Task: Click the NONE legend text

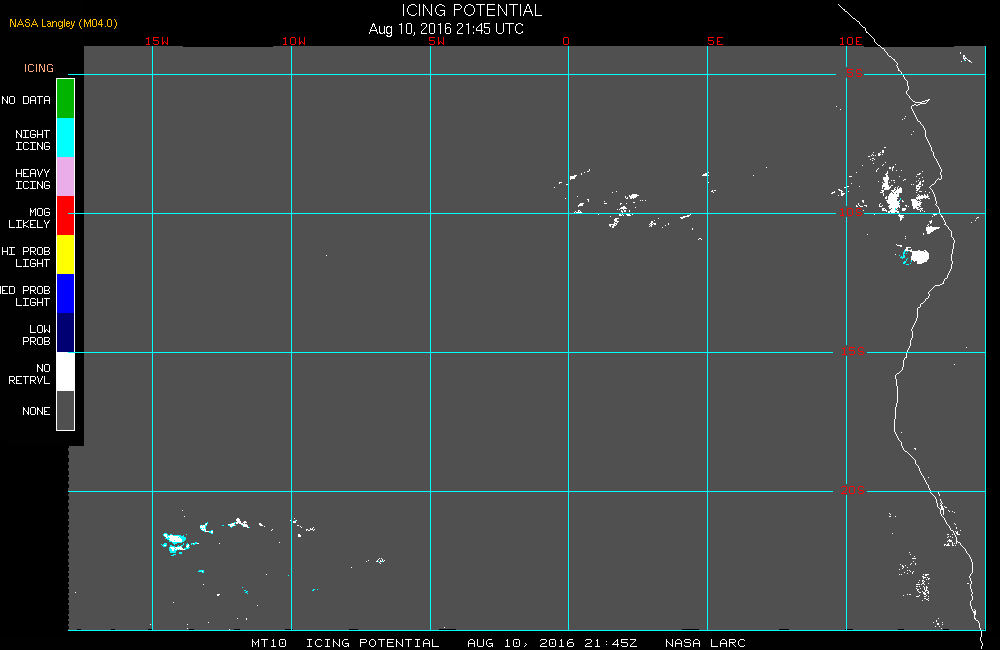Action: (x=36, y=411)
